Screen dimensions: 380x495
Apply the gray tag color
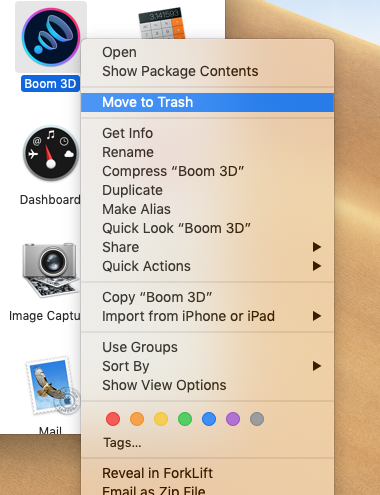[257, 419]
